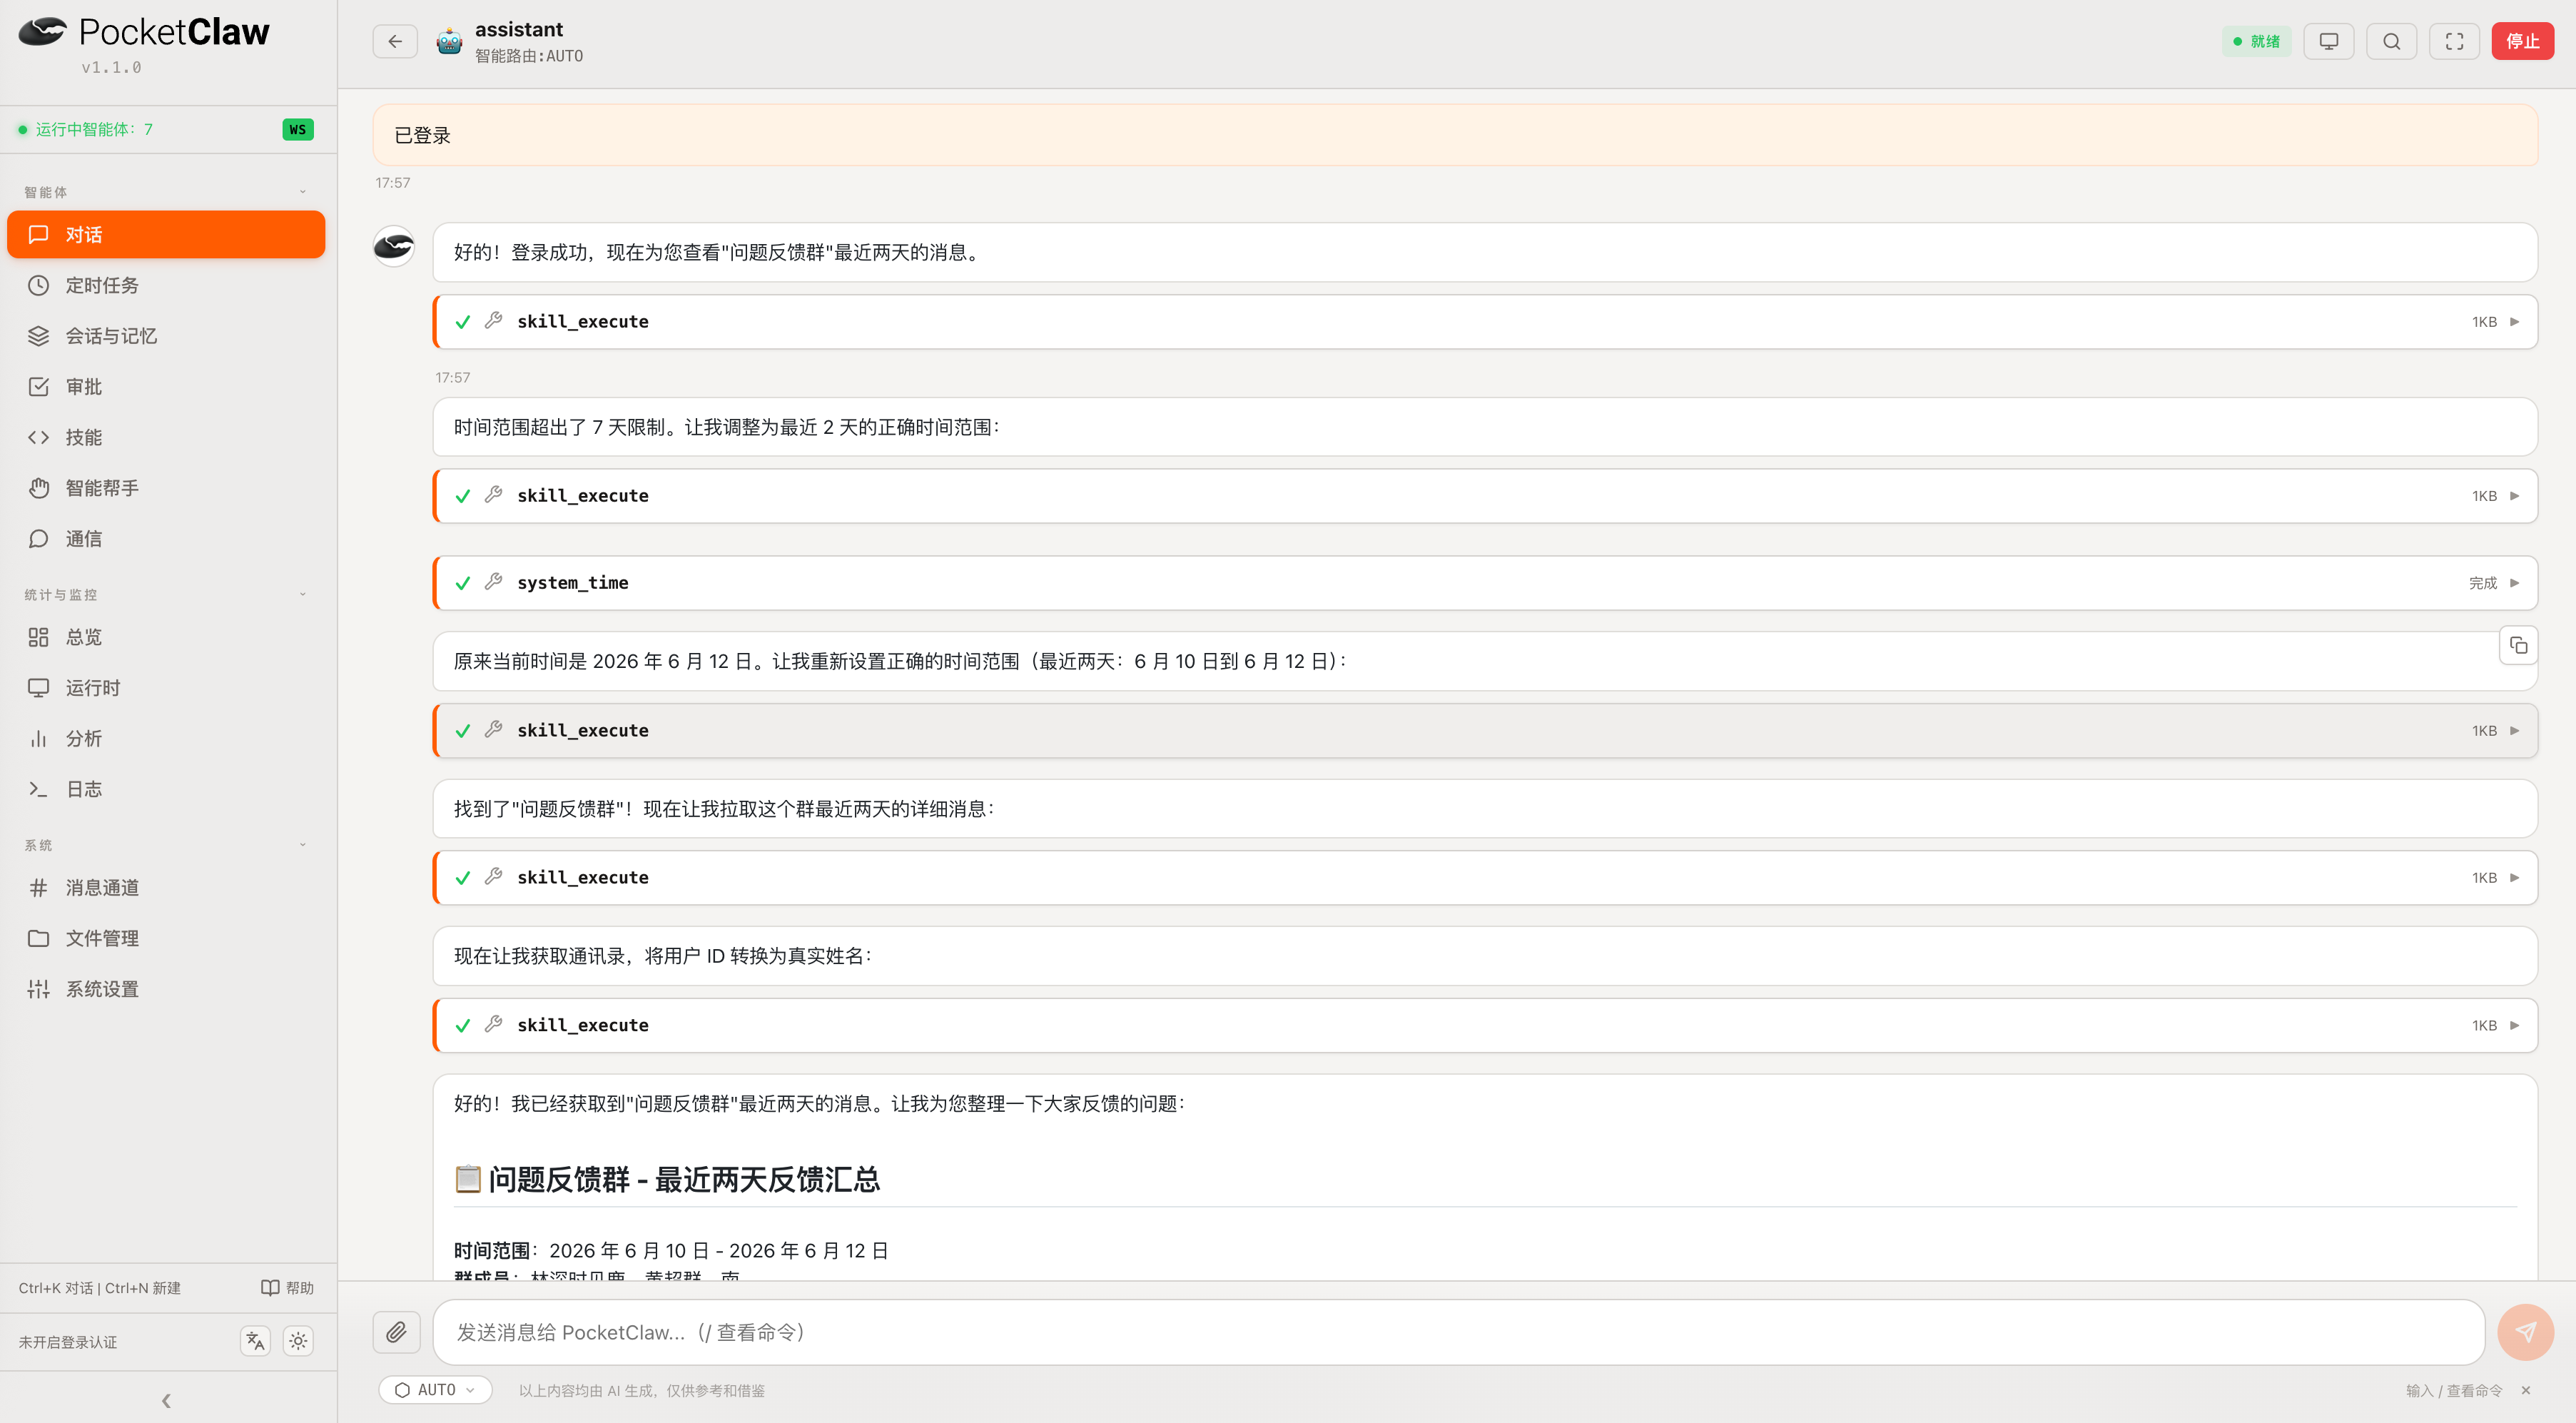The width and height of the screenshot is (2576, 1423).
Task: Click the 系统设置 sliders icon
Action: [38, 989]
